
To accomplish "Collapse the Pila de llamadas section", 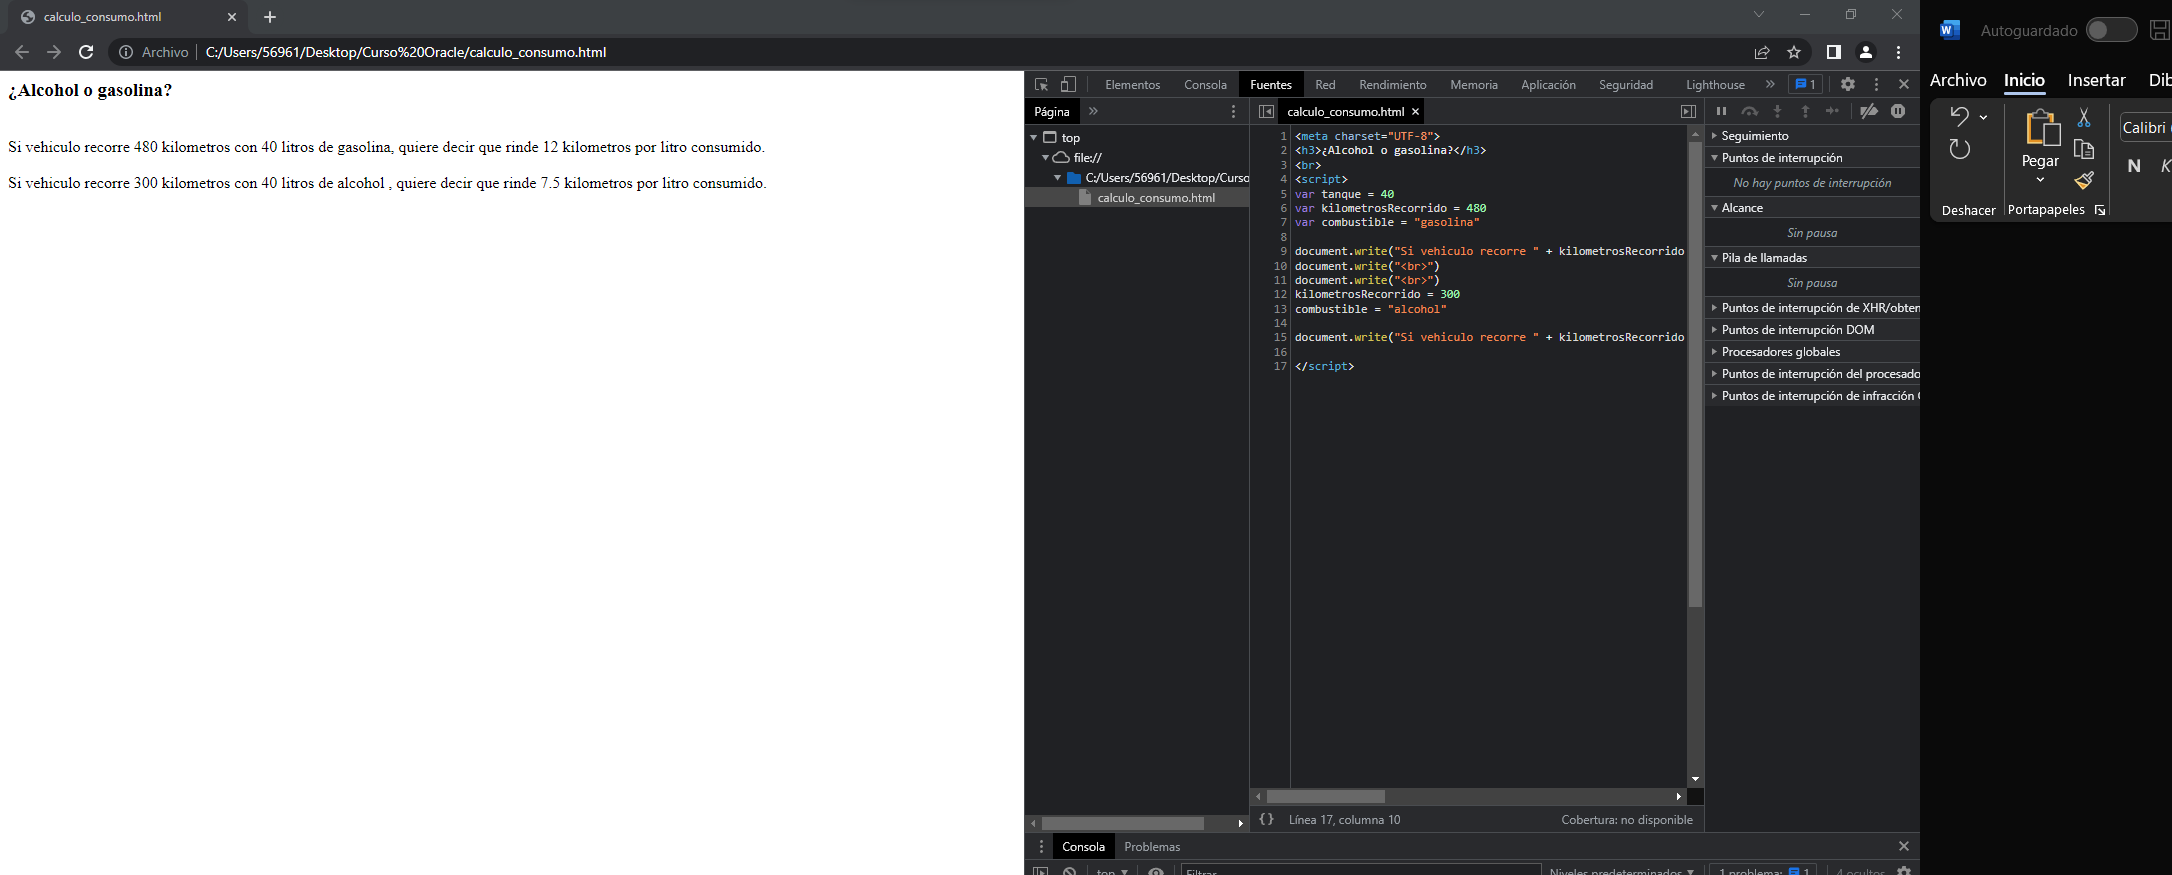I will pos(1811,258).
